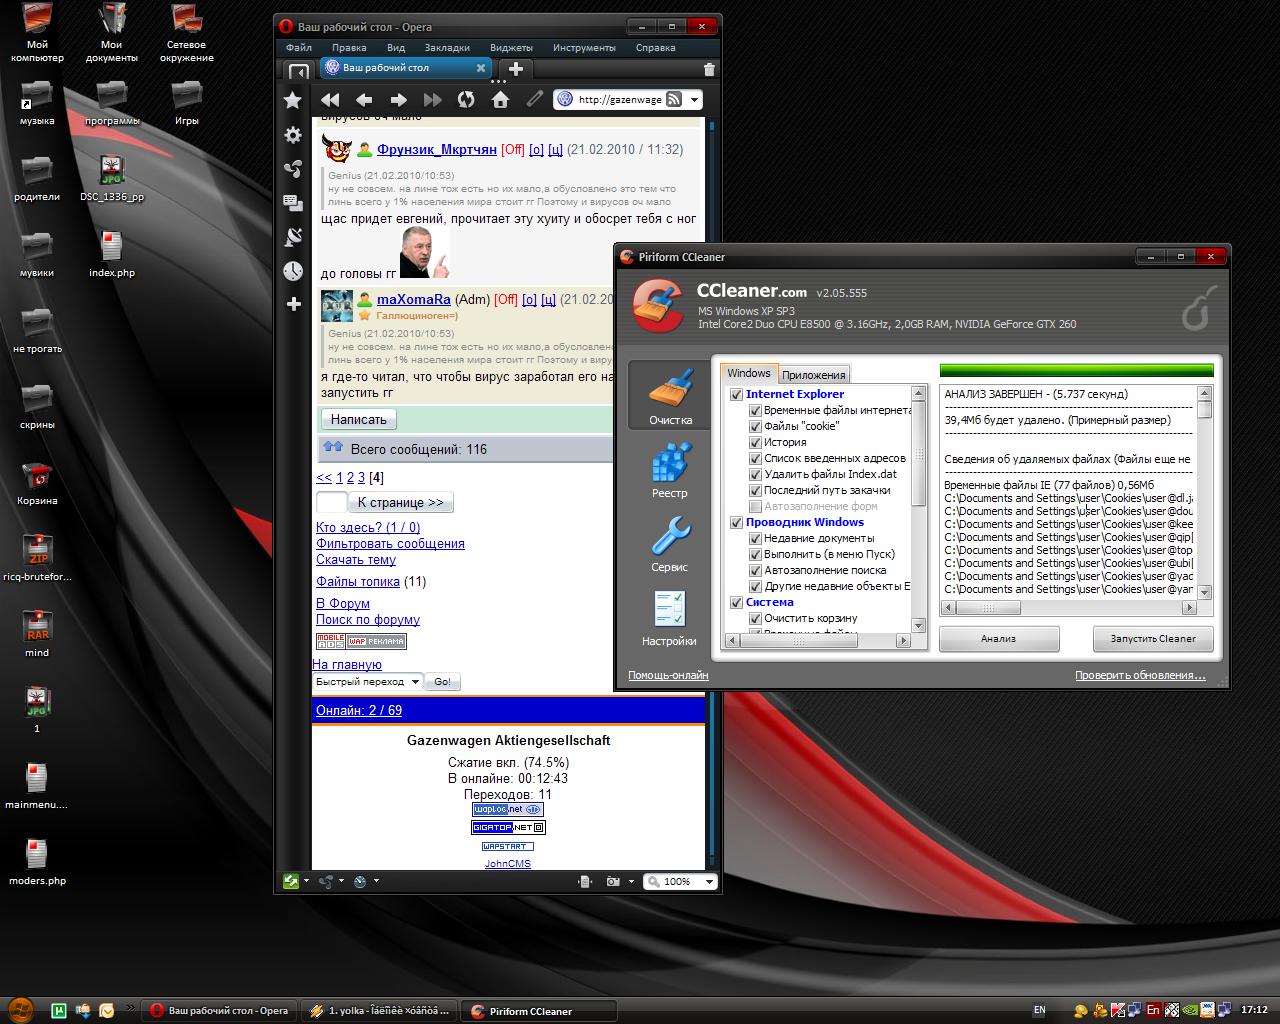This screenshot has width=1280, height=1024.
Task: Go forward one page in Opera
Action: (x=398, y=99)
